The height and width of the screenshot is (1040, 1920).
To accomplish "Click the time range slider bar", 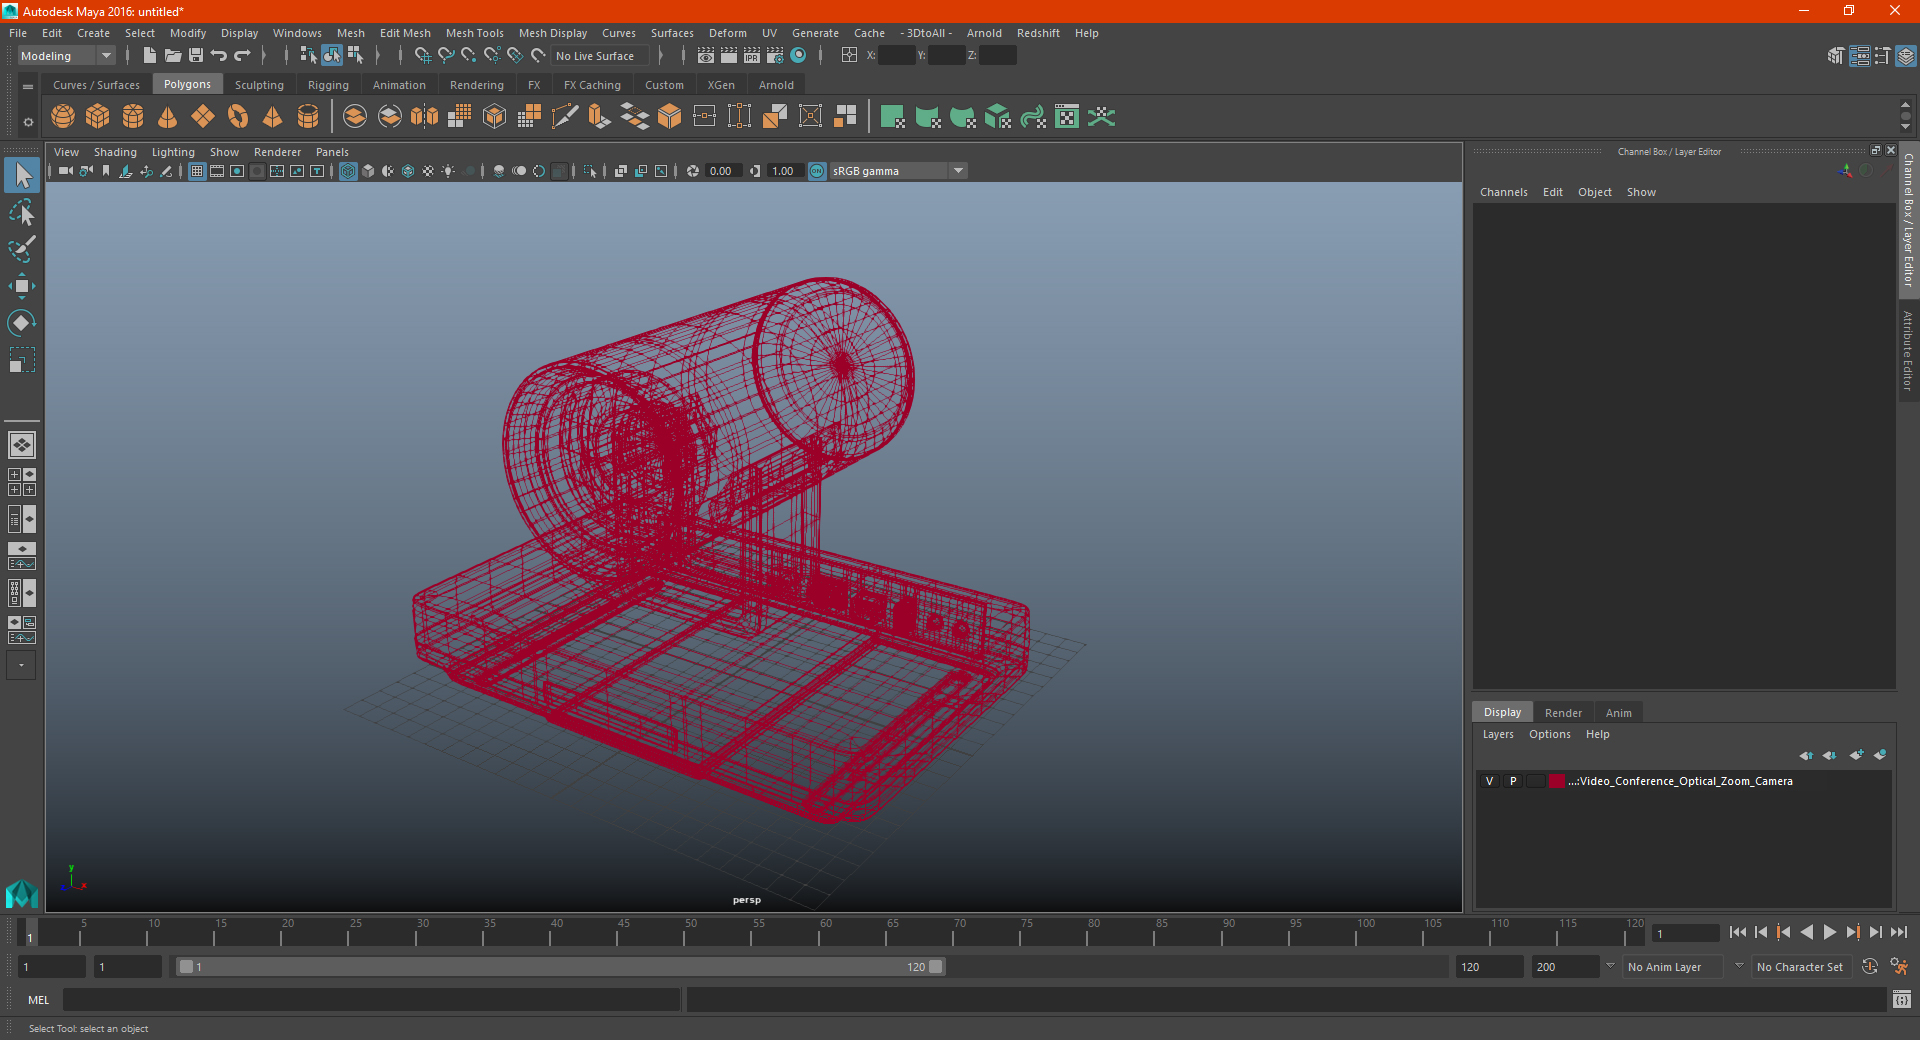I will [560, 967].
